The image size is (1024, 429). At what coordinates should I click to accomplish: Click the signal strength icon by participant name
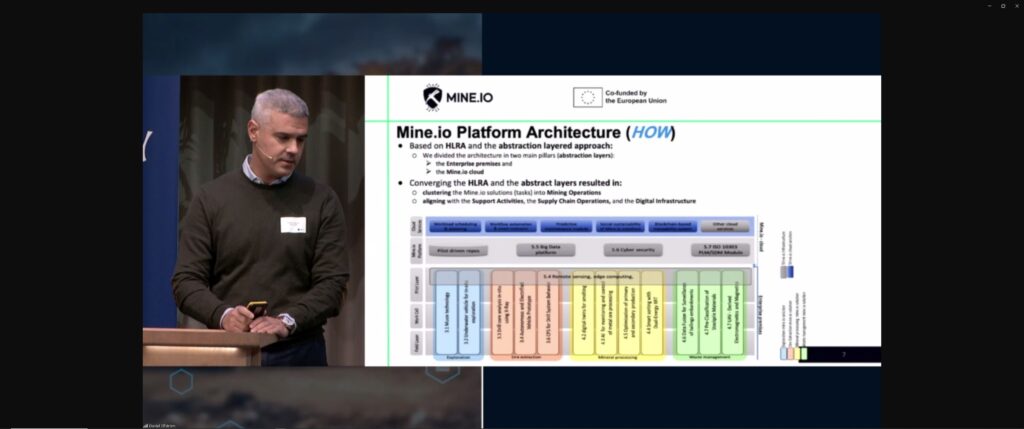(x=146, y=424)
